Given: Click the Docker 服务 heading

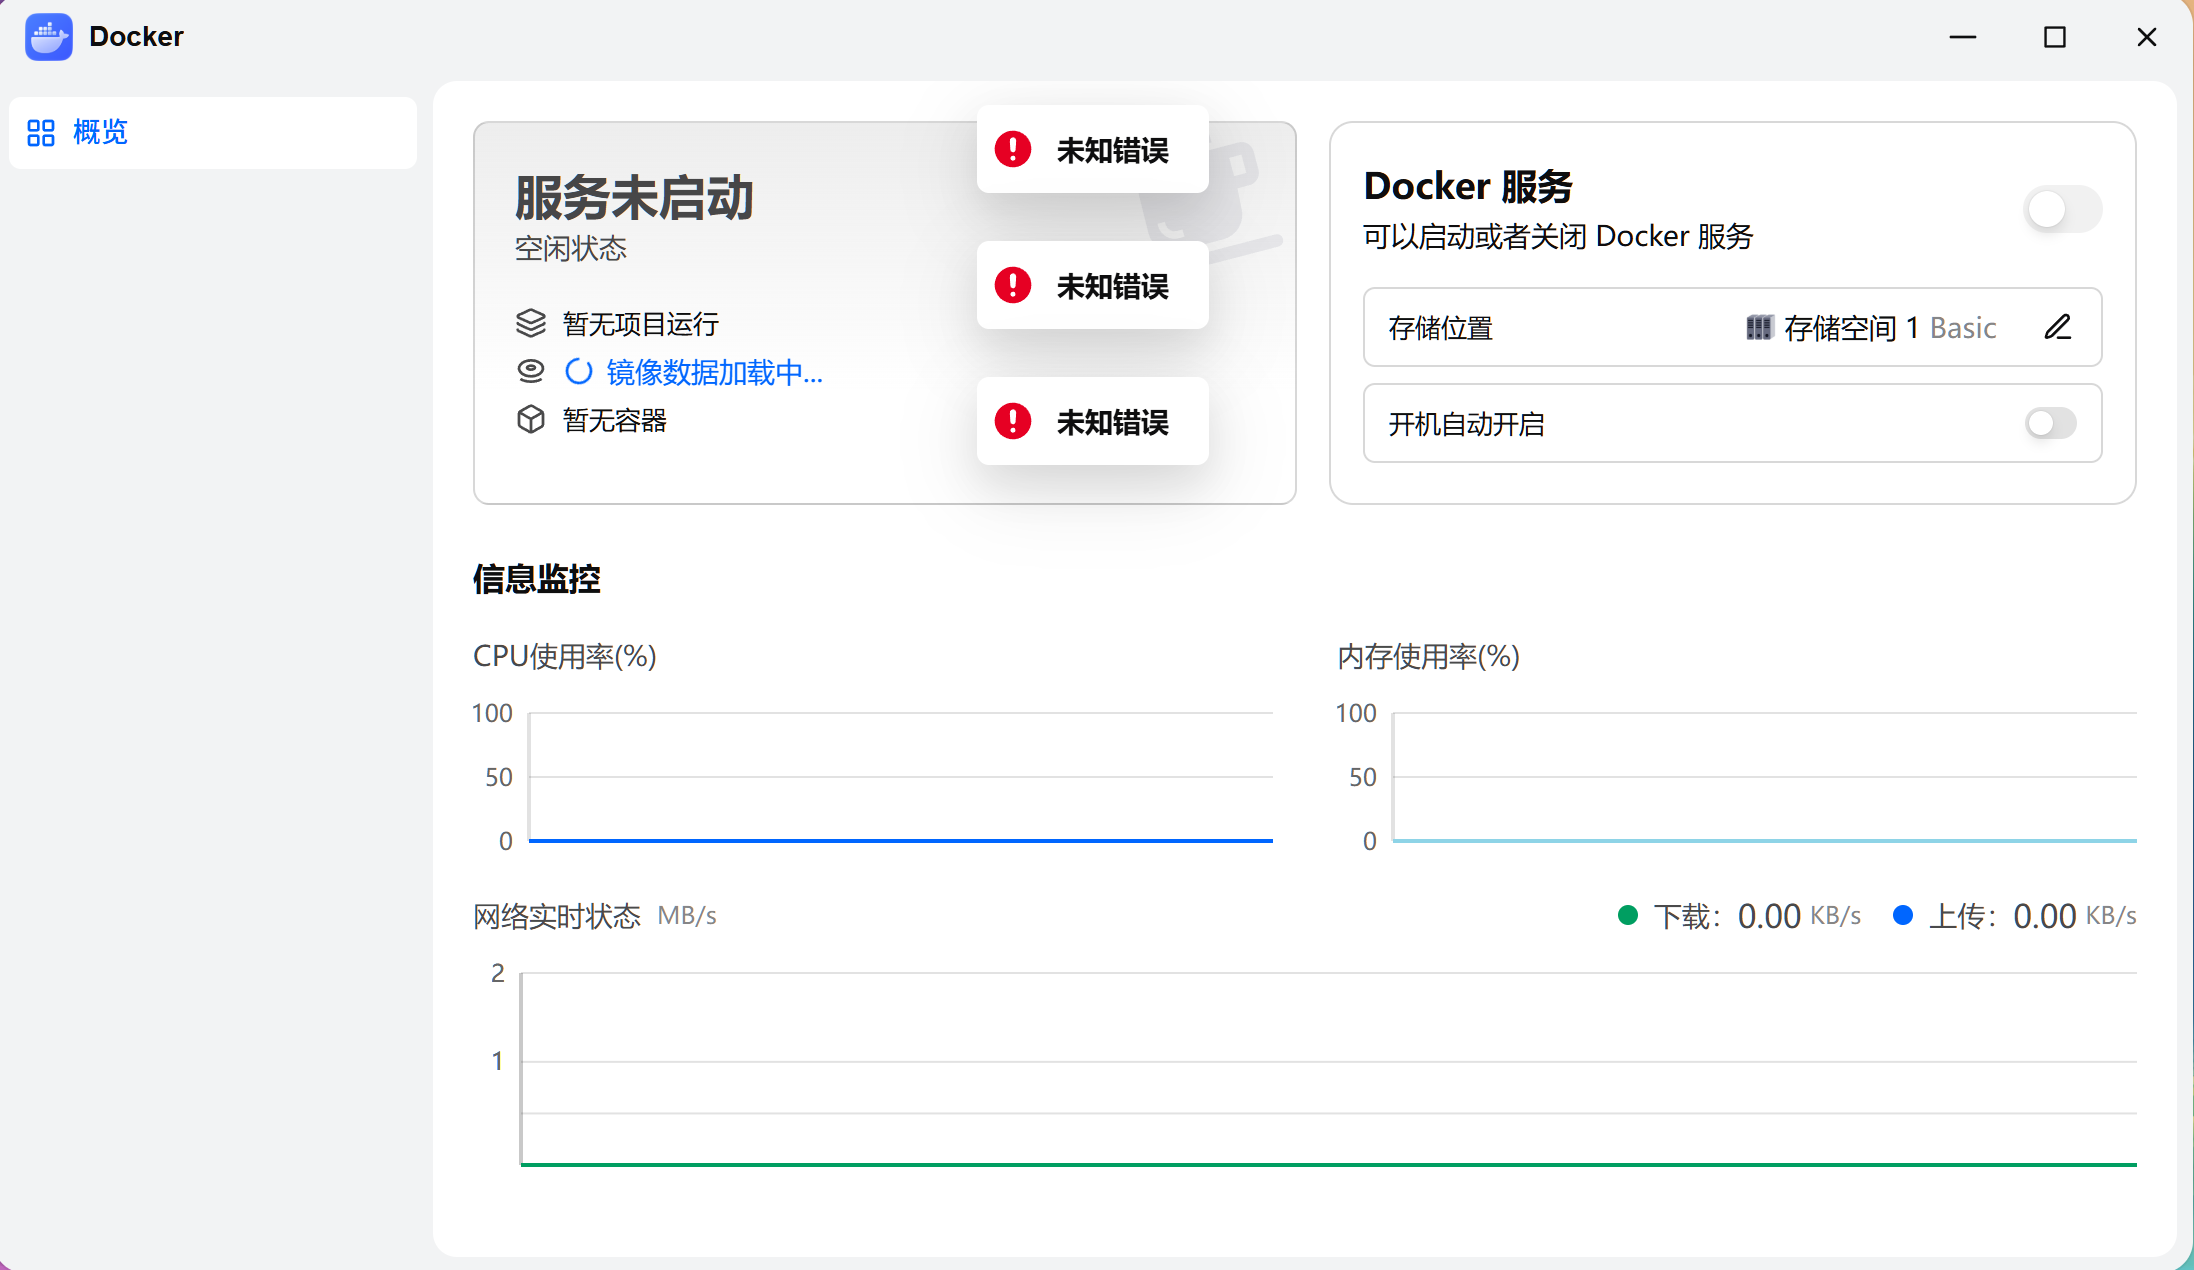Looking at the screenshot, I should [1469, 186].
